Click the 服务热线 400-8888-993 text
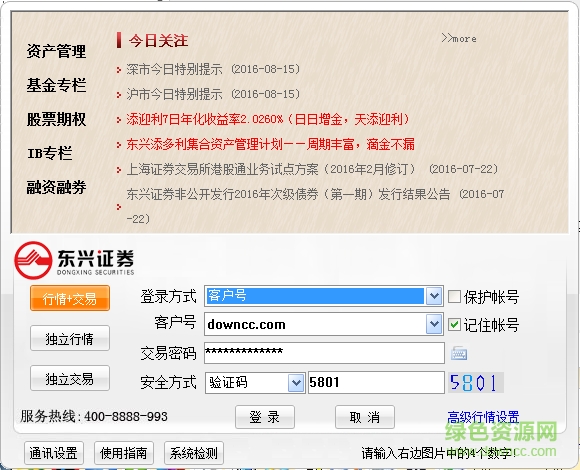The width and height of the screenshot is (580, 470). [94, 417]
